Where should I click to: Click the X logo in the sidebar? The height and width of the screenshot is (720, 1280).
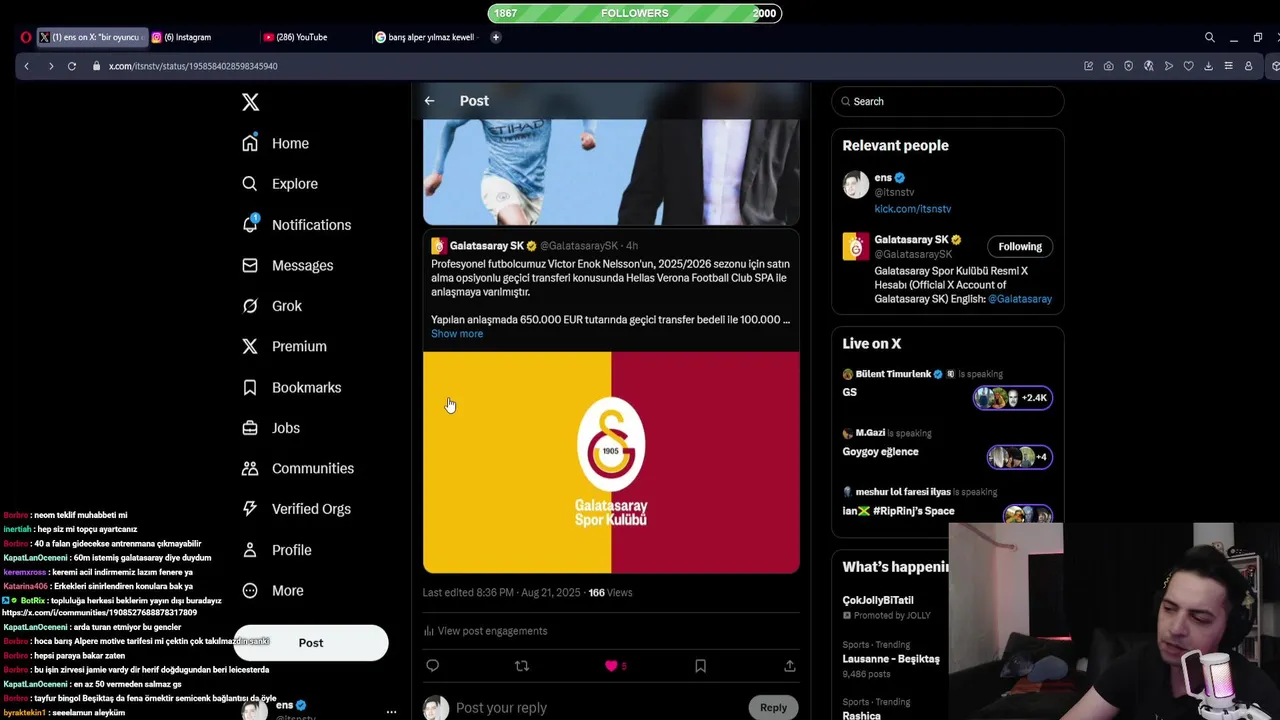(x=251, y=102)
